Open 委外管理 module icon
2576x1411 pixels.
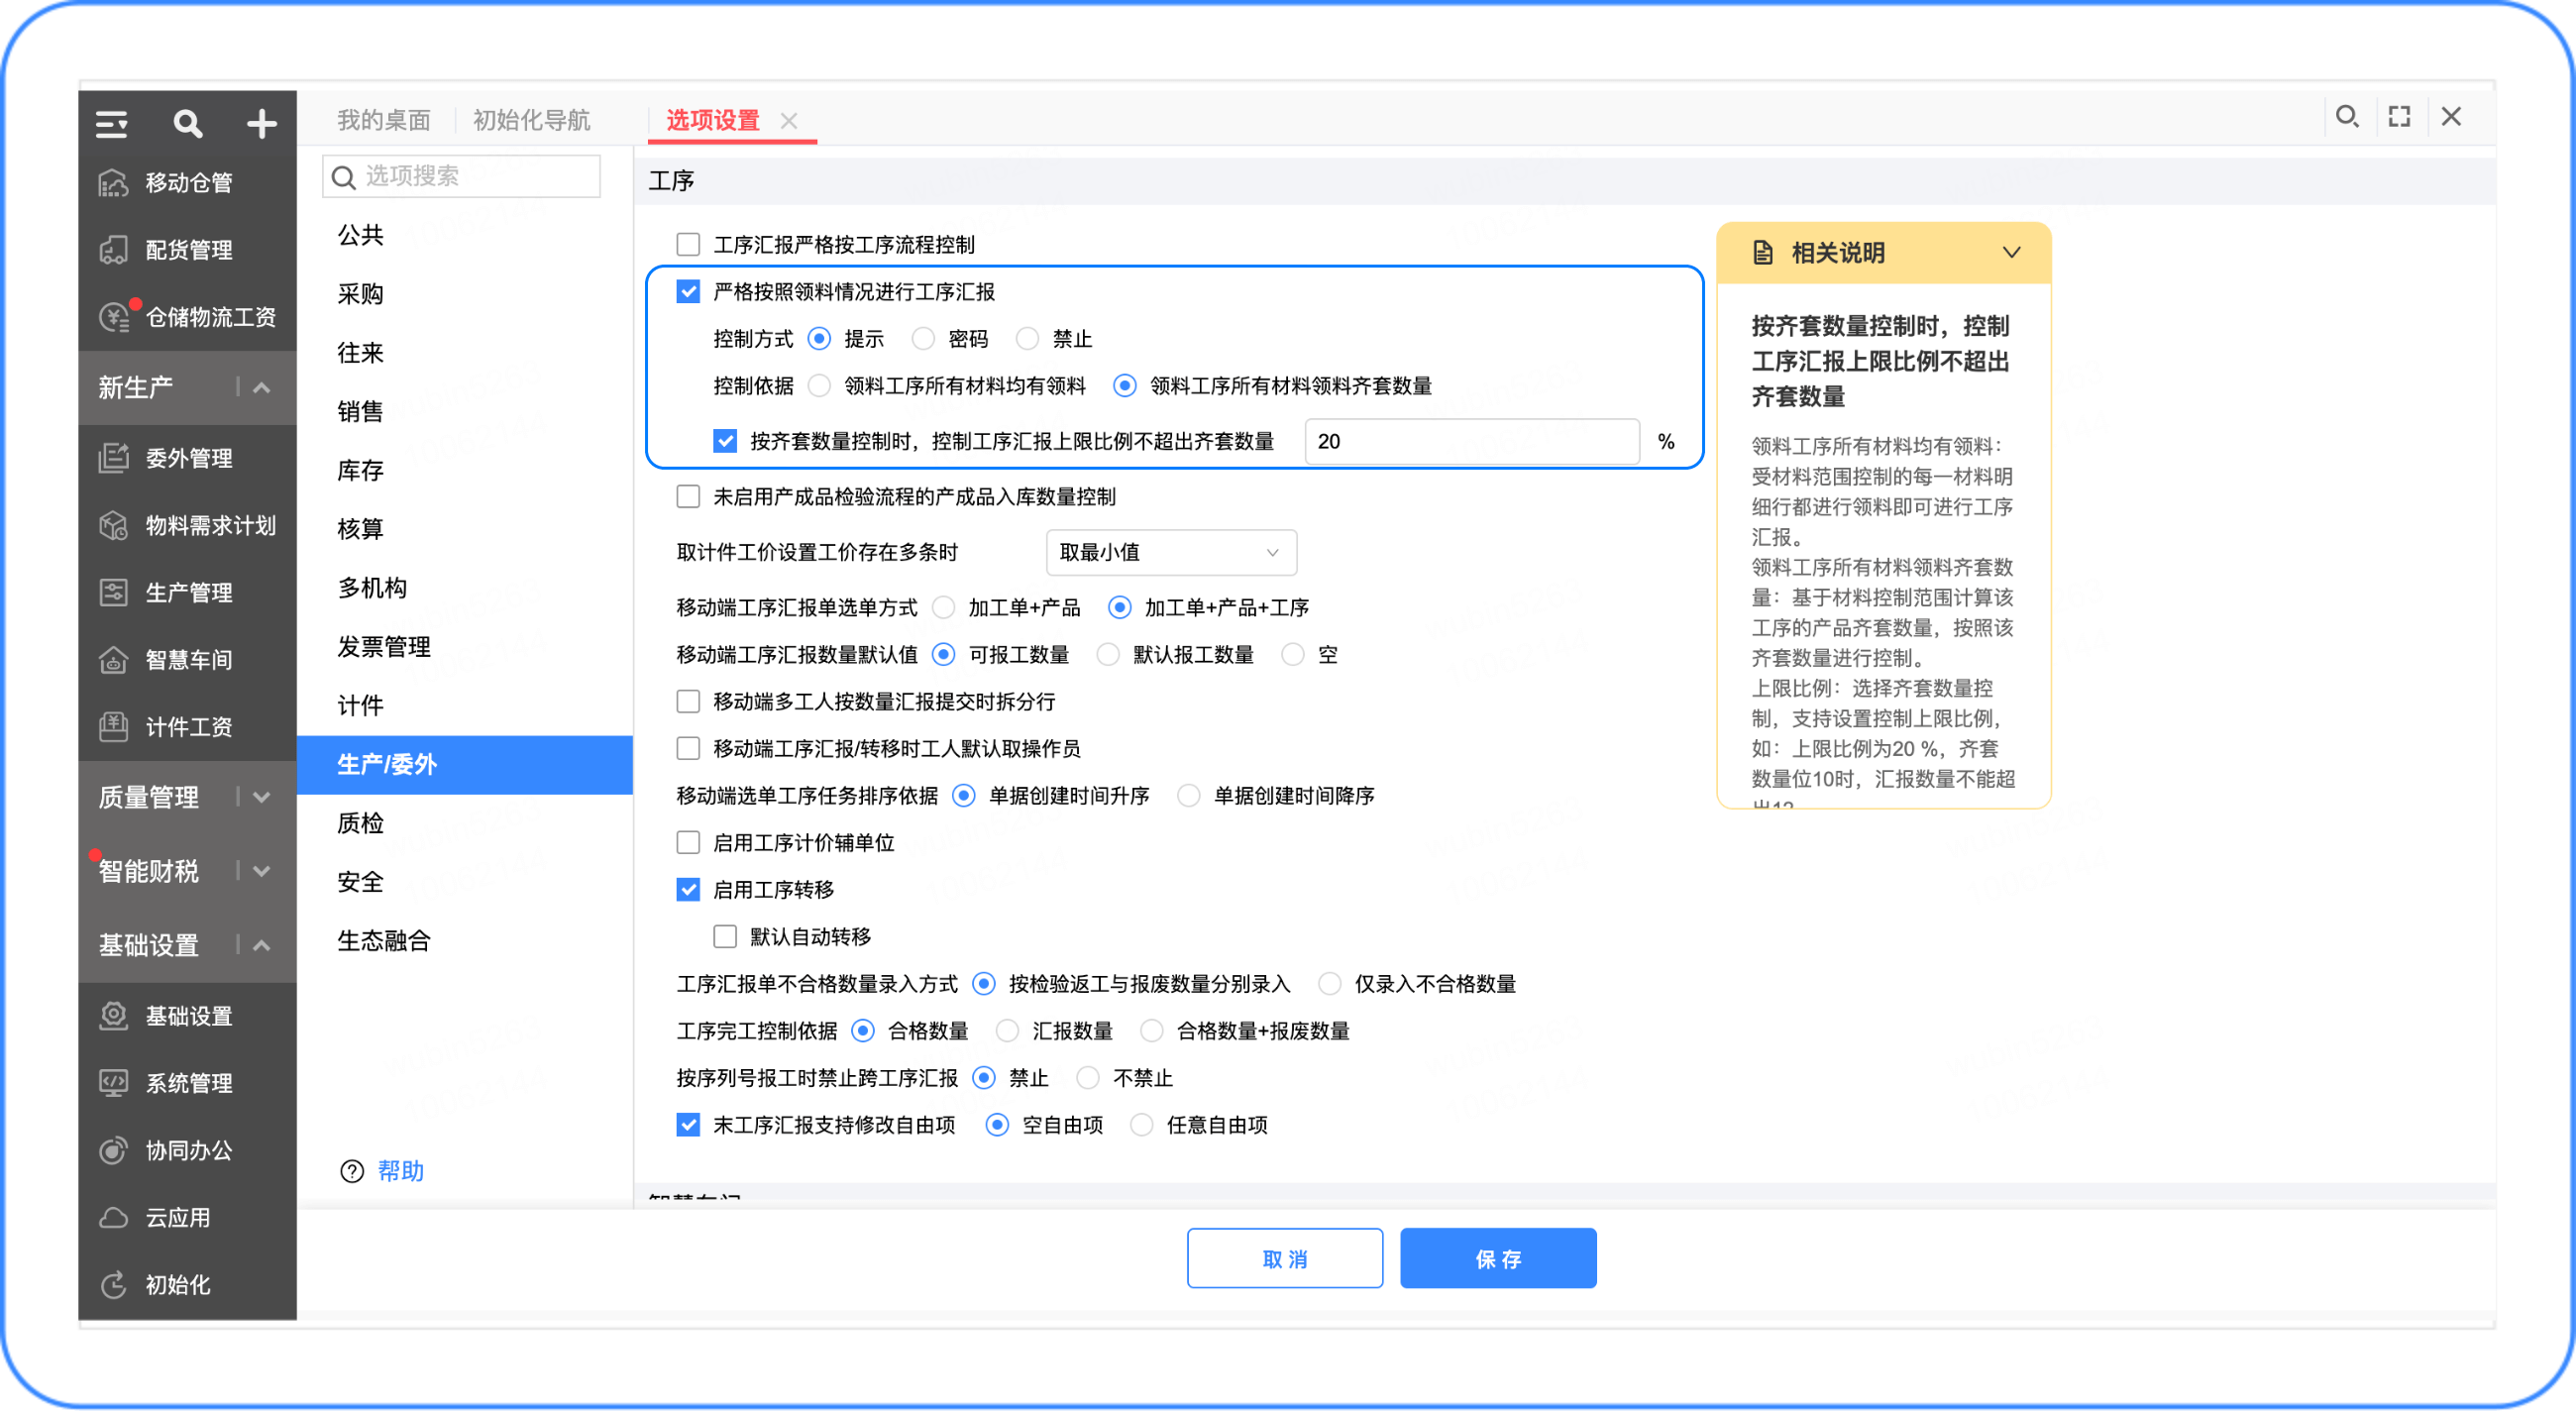tap(114, 458)
